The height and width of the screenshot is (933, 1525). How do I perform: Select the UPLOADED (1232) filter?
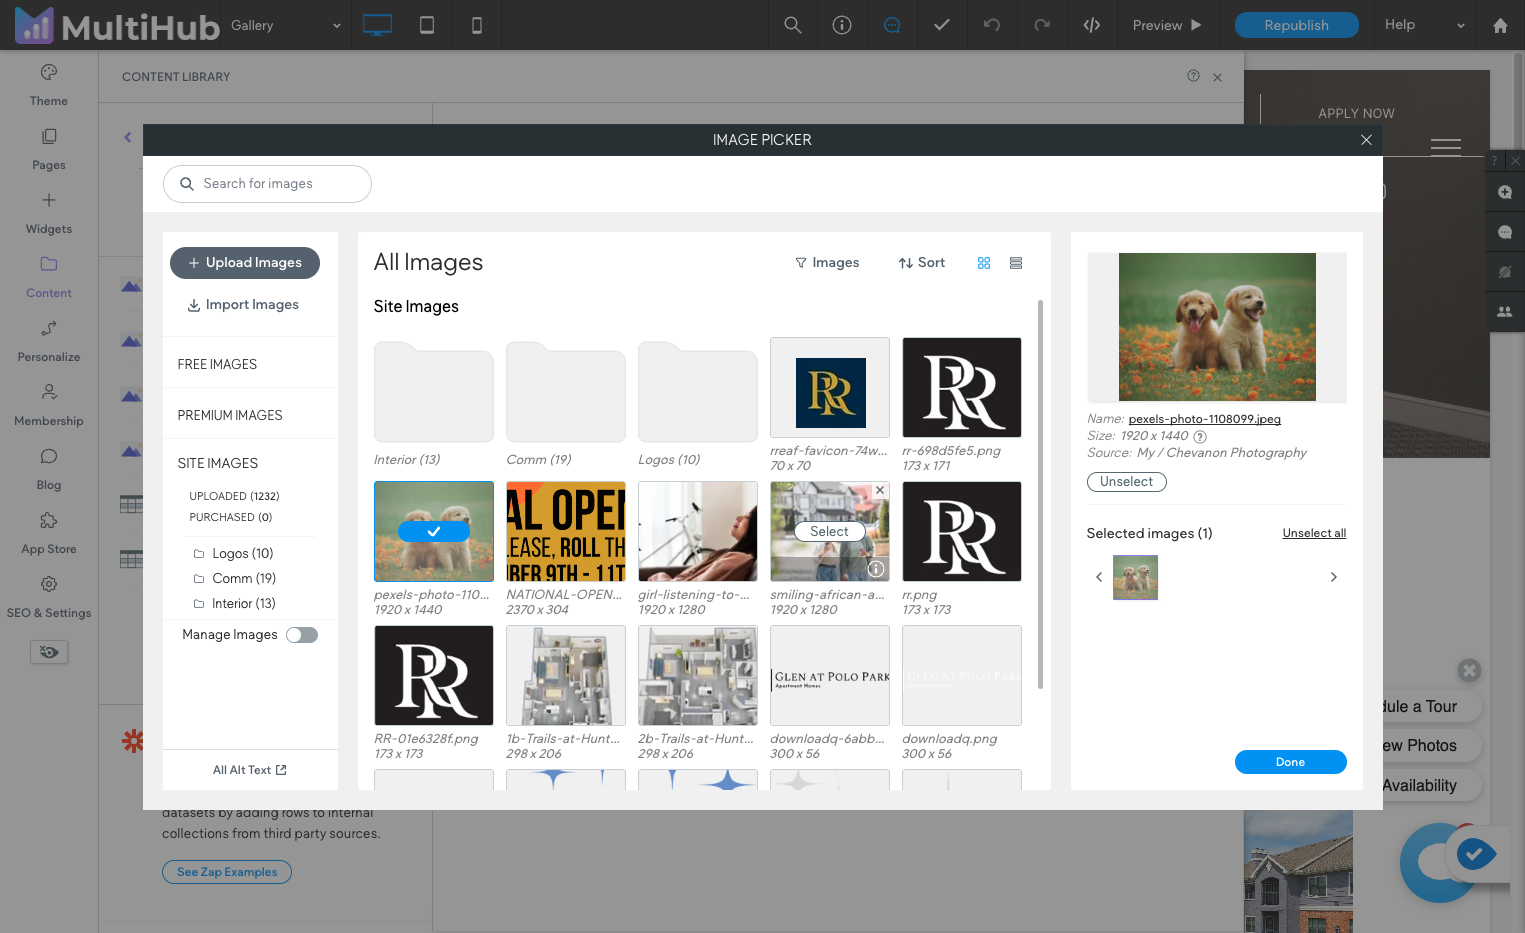234,496
